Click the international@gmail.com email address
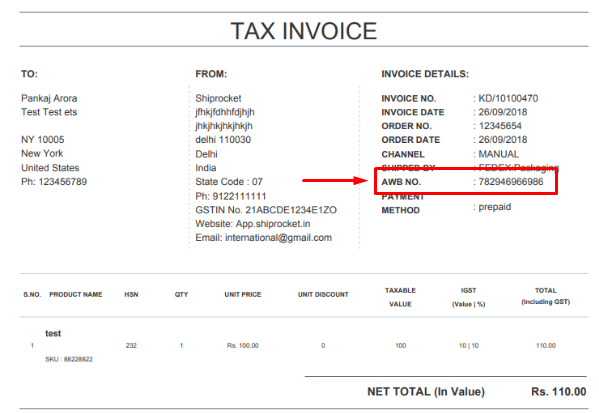 (x=278, y=238)
